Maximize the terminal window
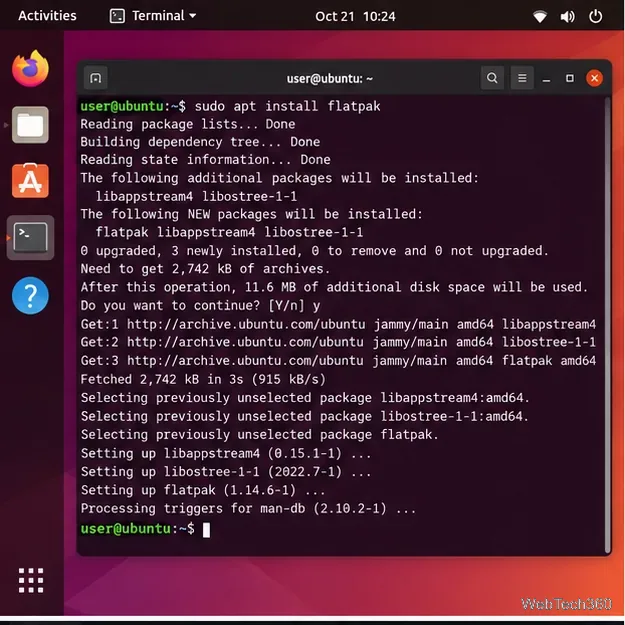Image resolution: width=625 pixels, height=625 pixels. coord(570,78)
